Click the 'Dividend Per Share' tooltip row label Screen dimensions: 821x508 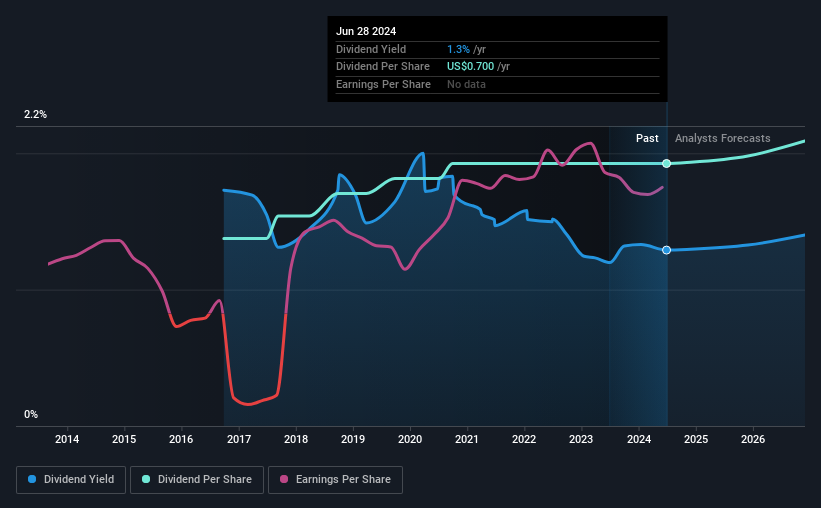(x=383, y=67)
